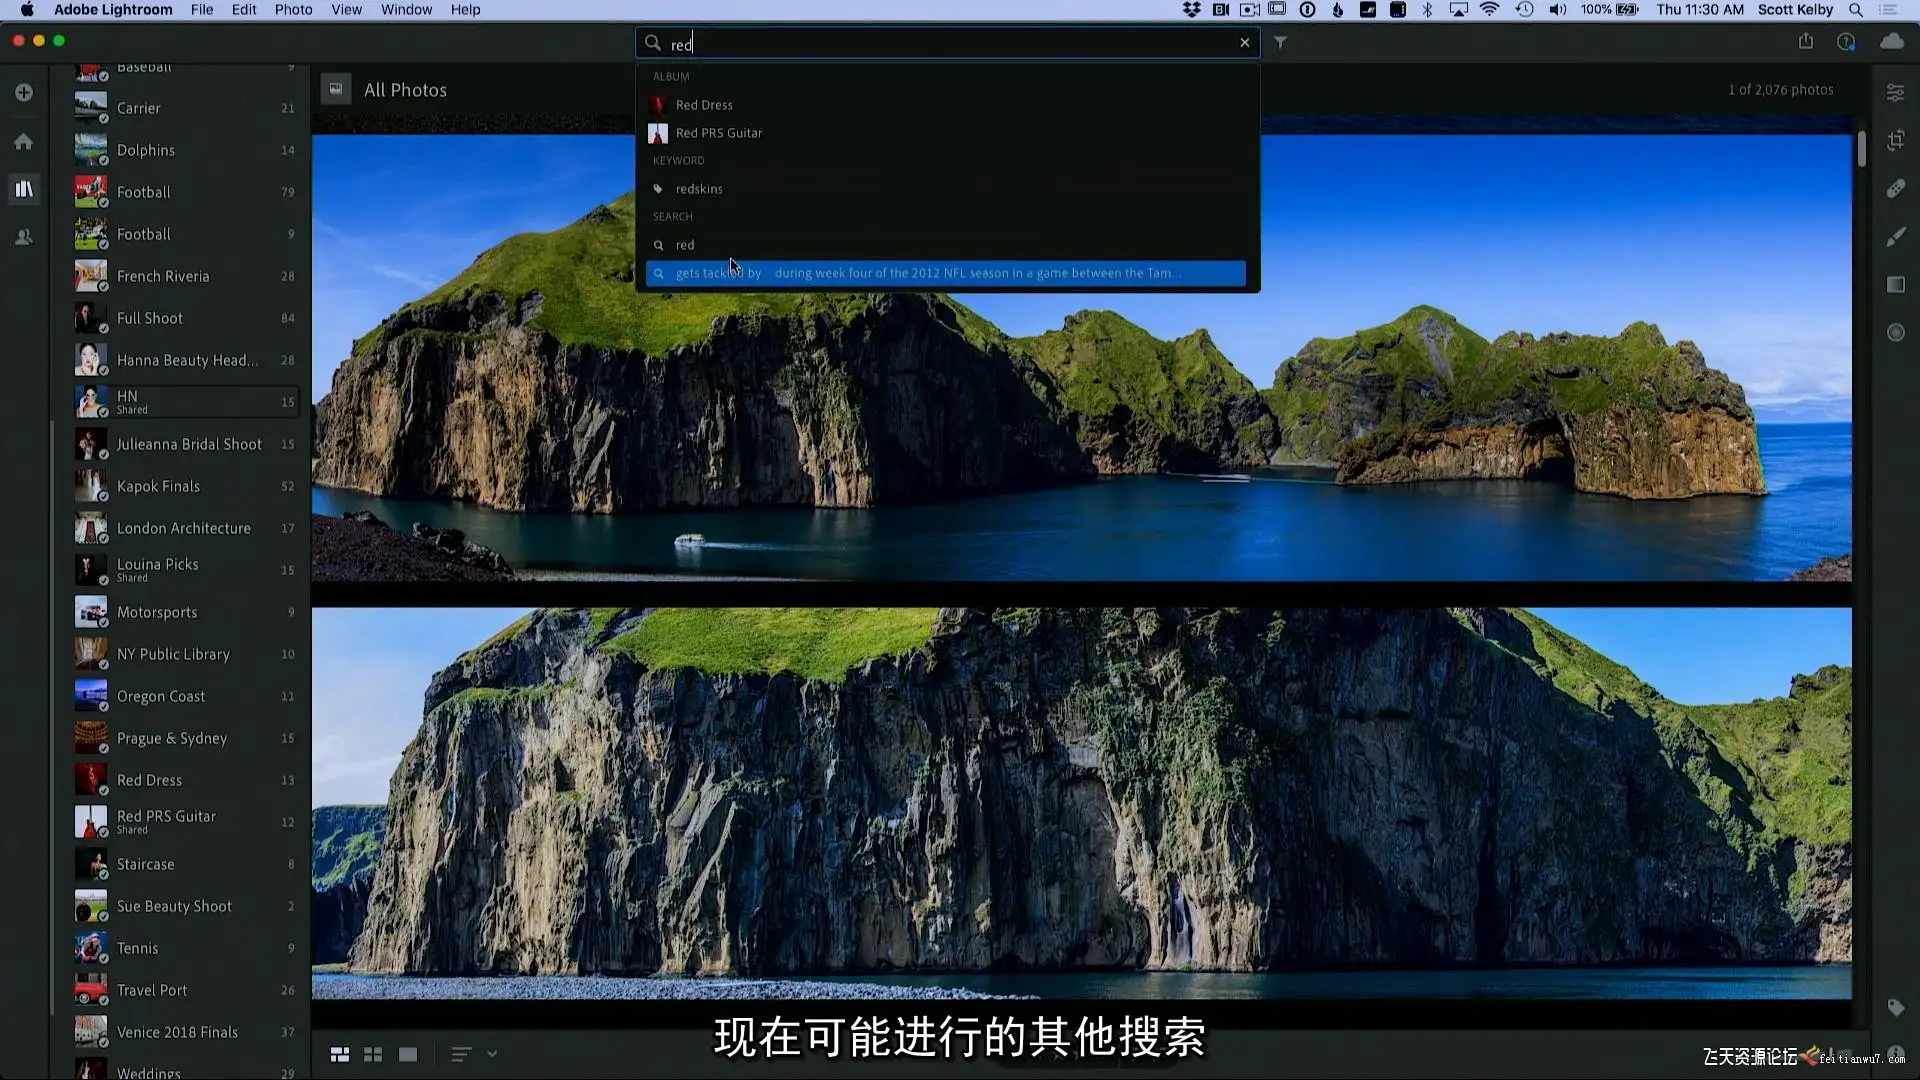Clear the search field with X
The width and height of the screenshot is (1920, 1080).
(x=1245, y=43)
